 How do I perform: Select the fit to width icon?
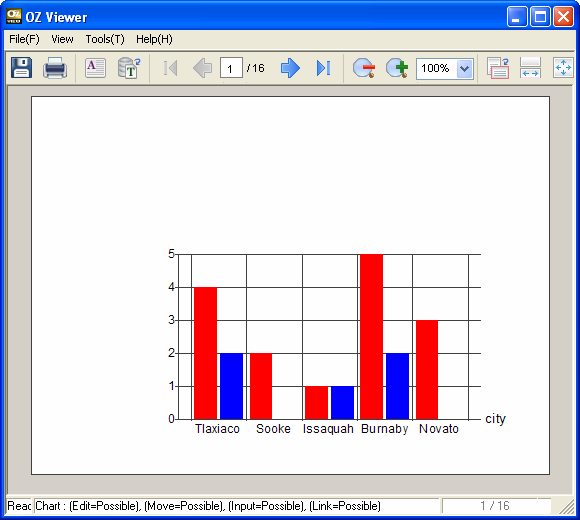coord(530,68)
